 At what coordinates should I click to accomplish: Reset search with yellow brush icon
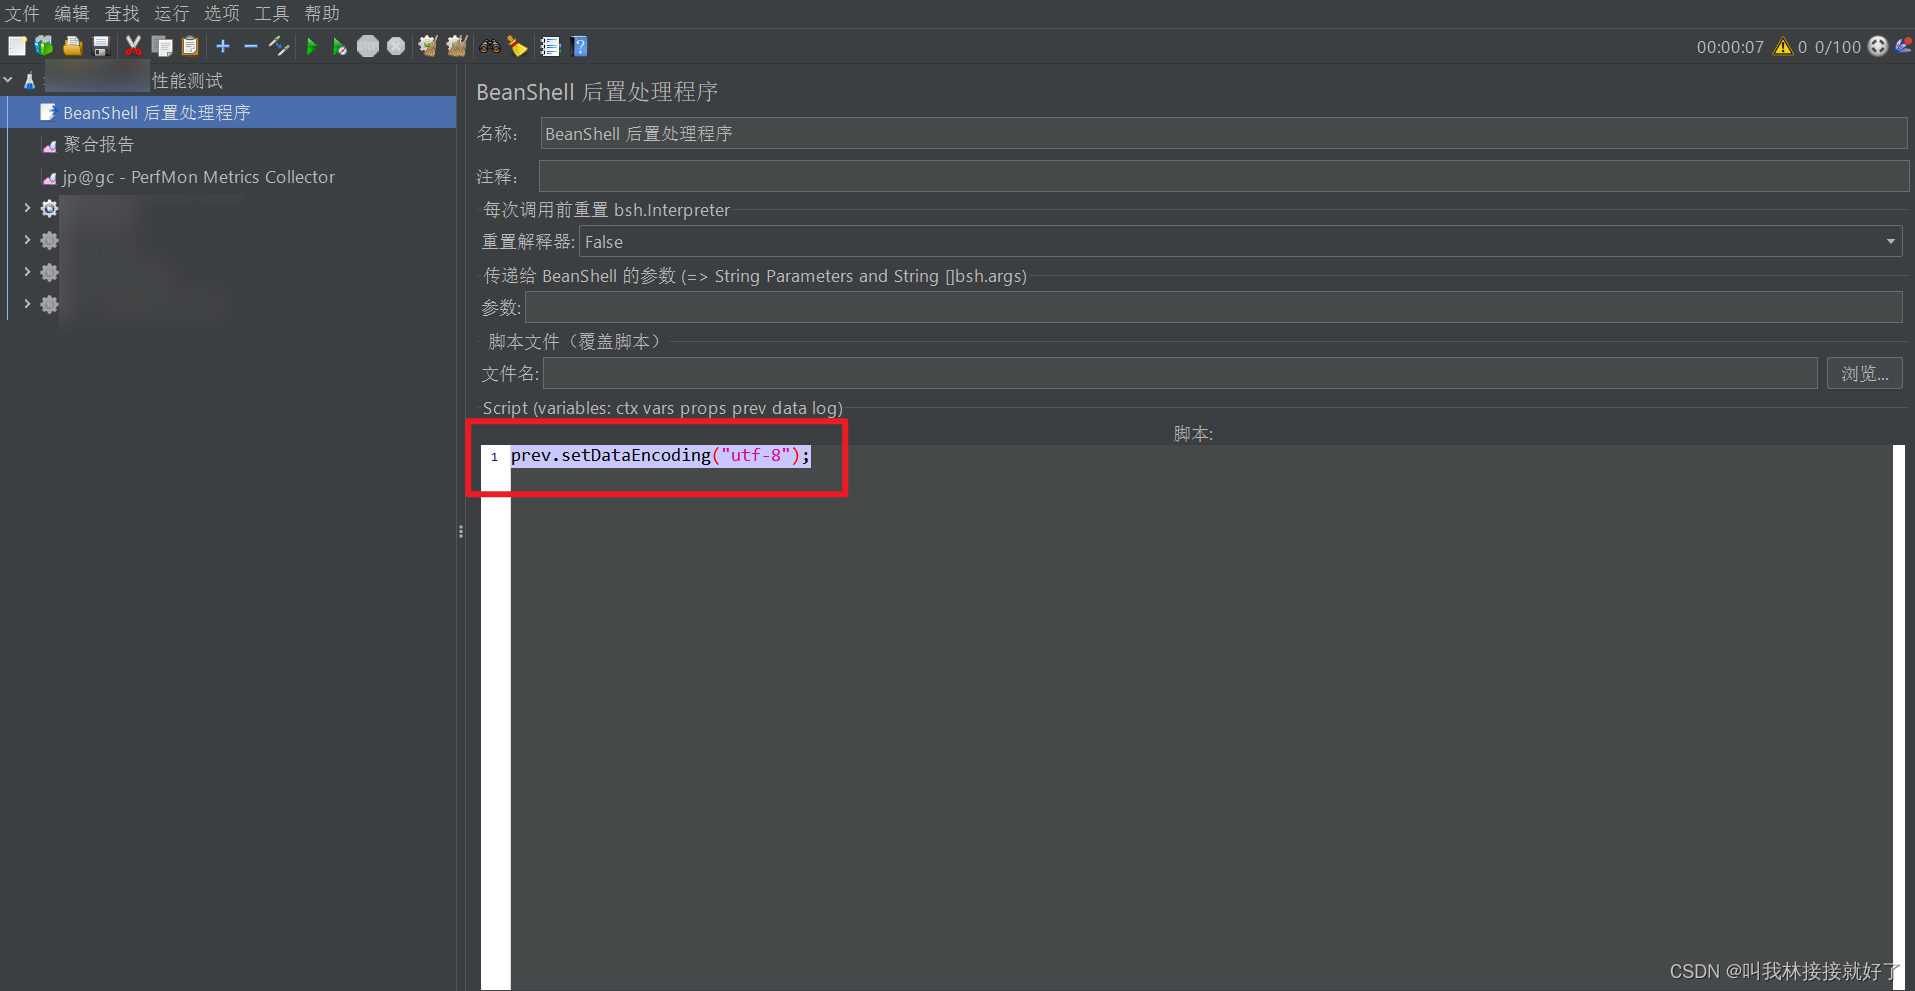tap(518, 46)
